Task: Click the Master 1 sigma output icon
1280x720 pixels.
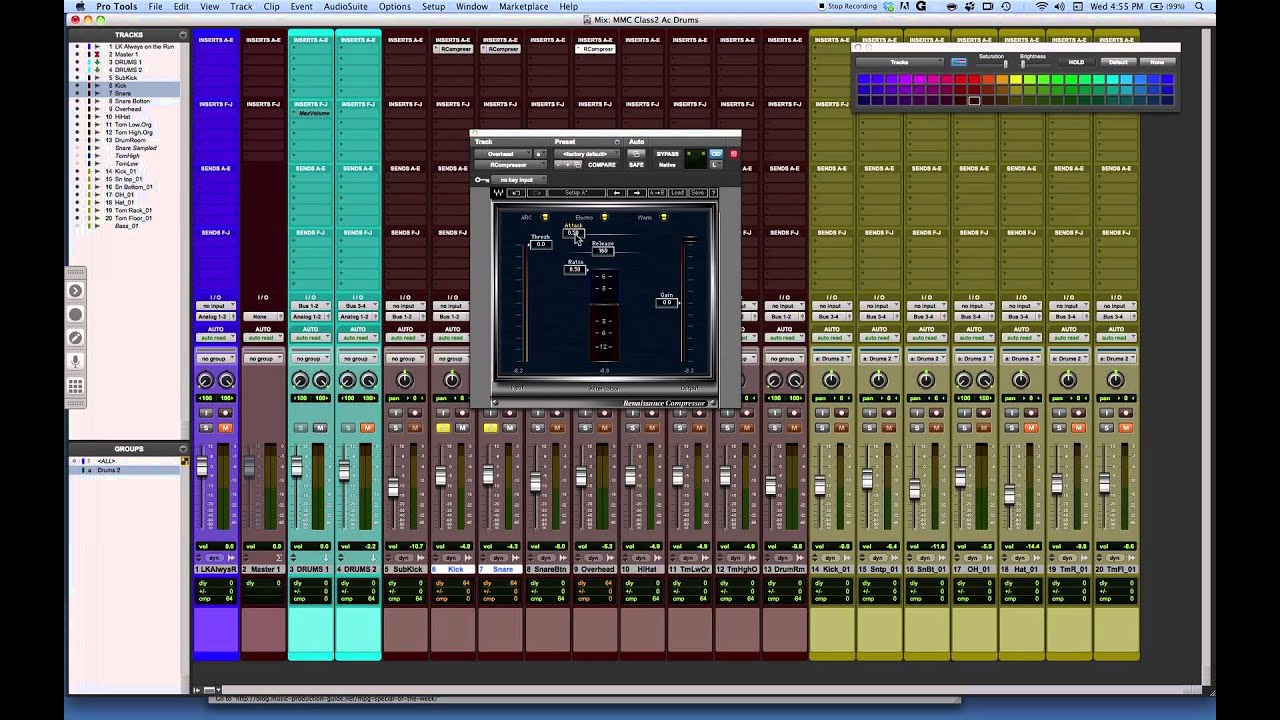Action: click(279, 558)
